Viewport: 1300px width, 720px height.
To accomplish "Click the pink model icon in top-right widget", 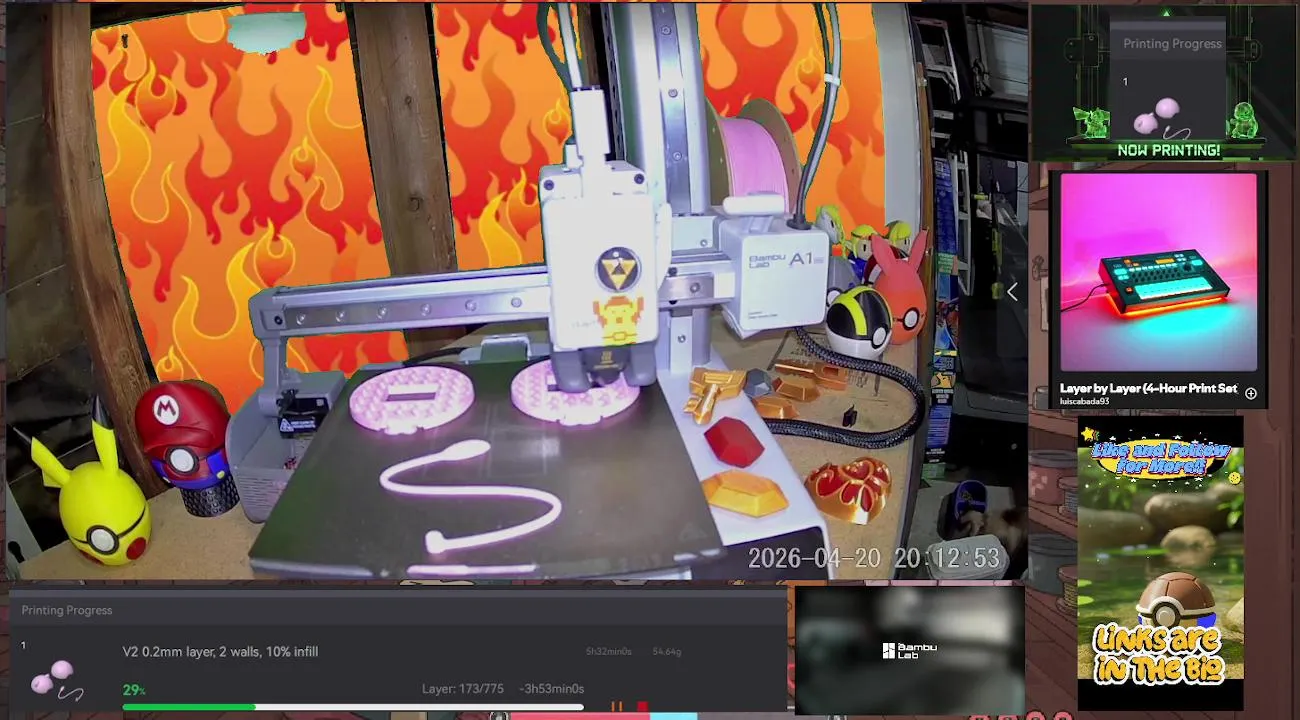I will point(1160,117).
